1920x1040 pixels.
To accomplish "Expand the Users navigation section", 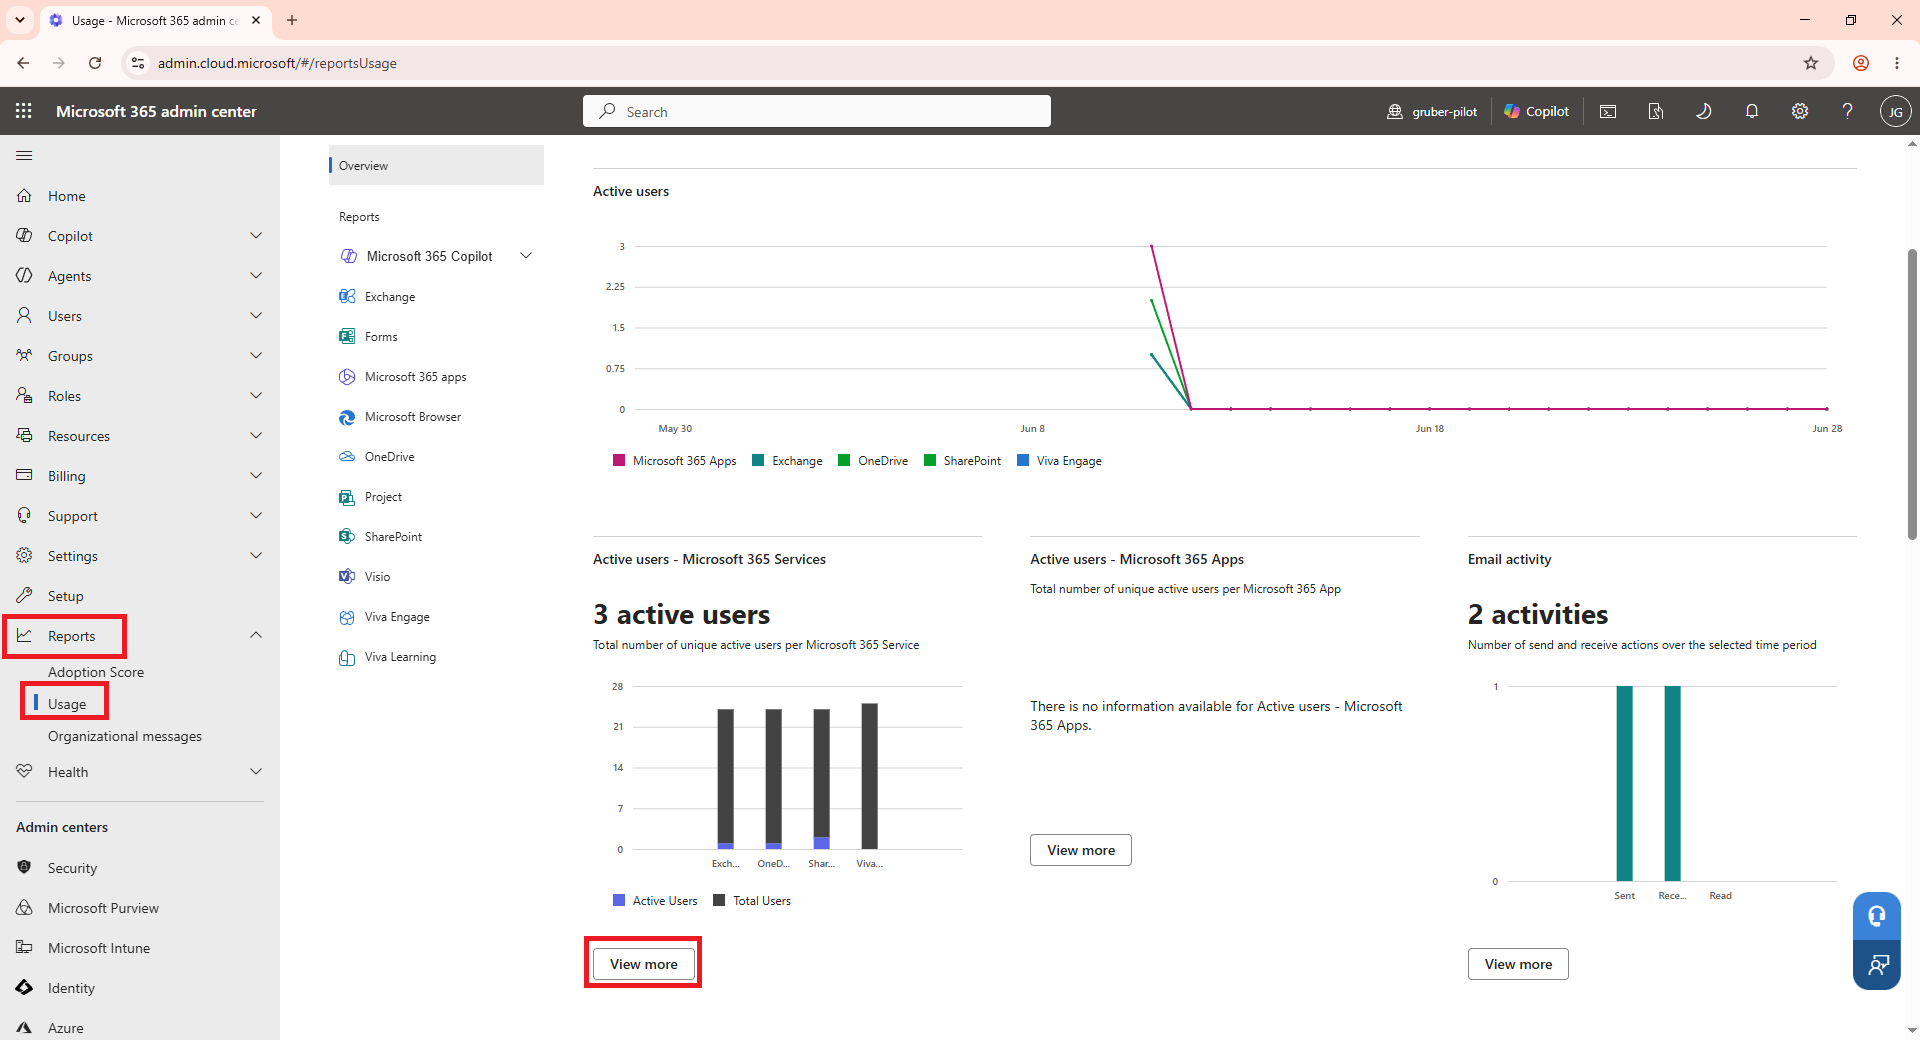I will [256, 316].
